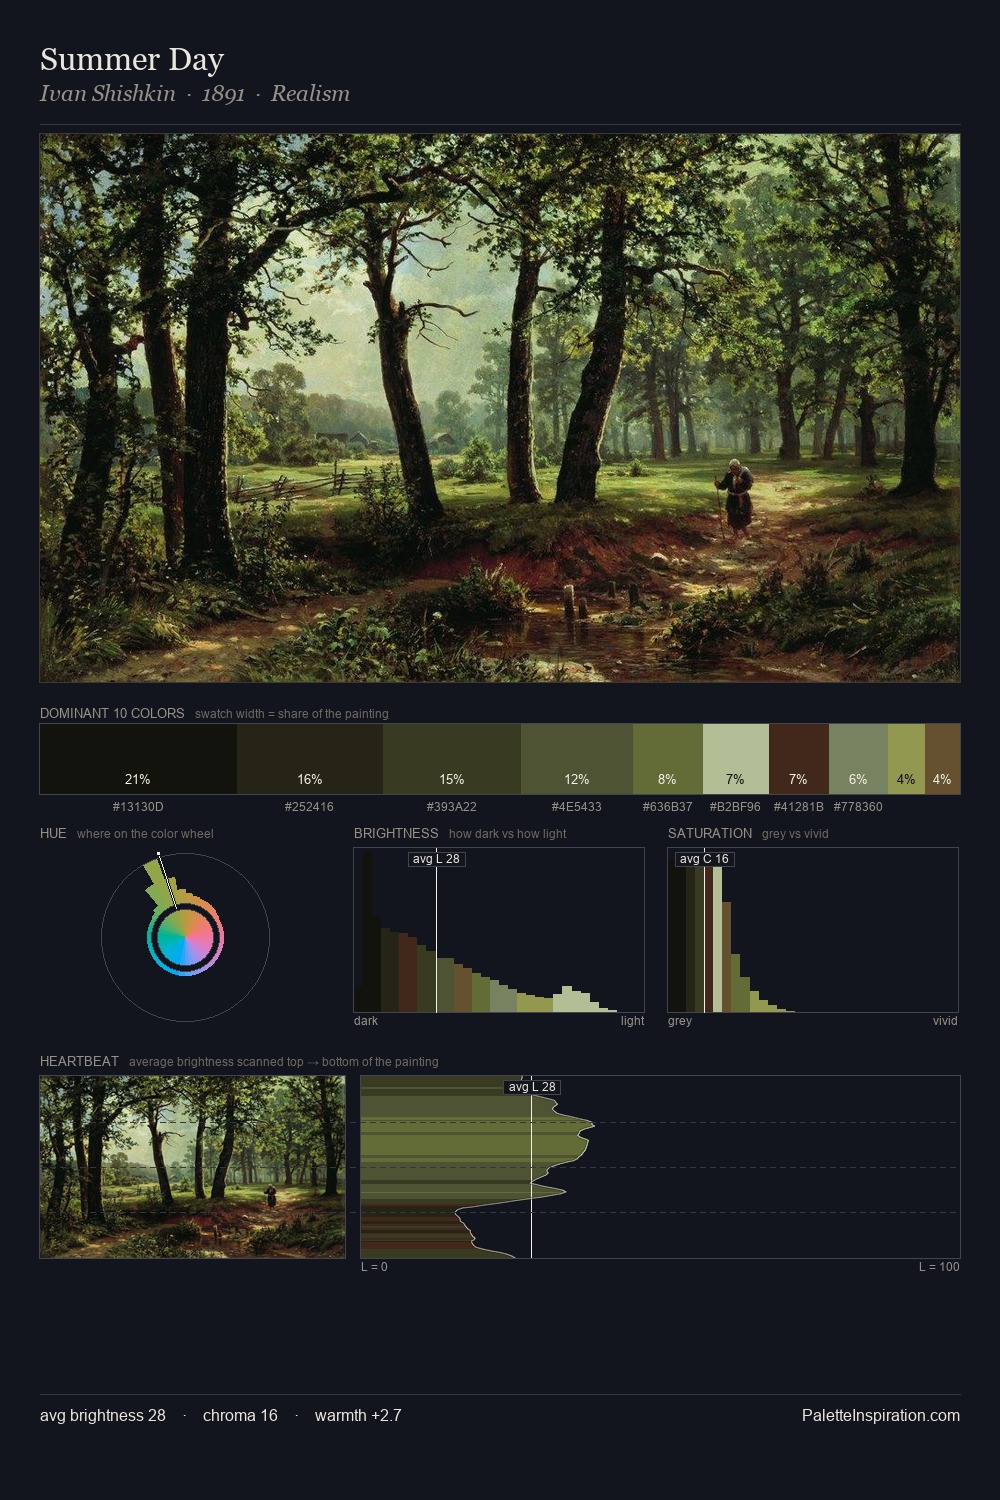Click the chroma 16 footer stat
The width and height of the screenshot is (1000, 1500).
pos(240,1415)
